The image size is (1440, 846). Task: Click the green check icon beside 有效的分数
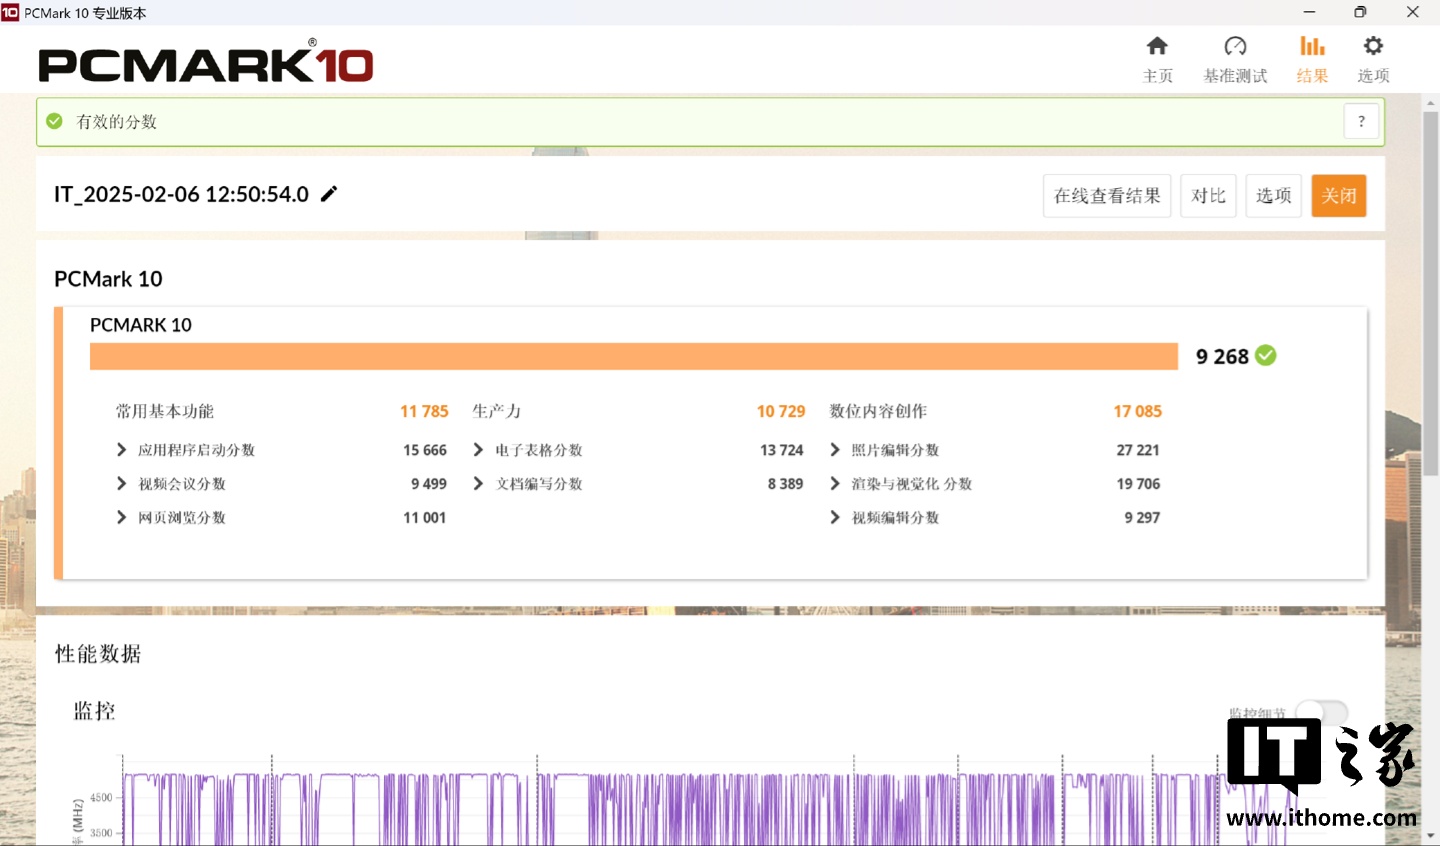click(x=55, y=121)
